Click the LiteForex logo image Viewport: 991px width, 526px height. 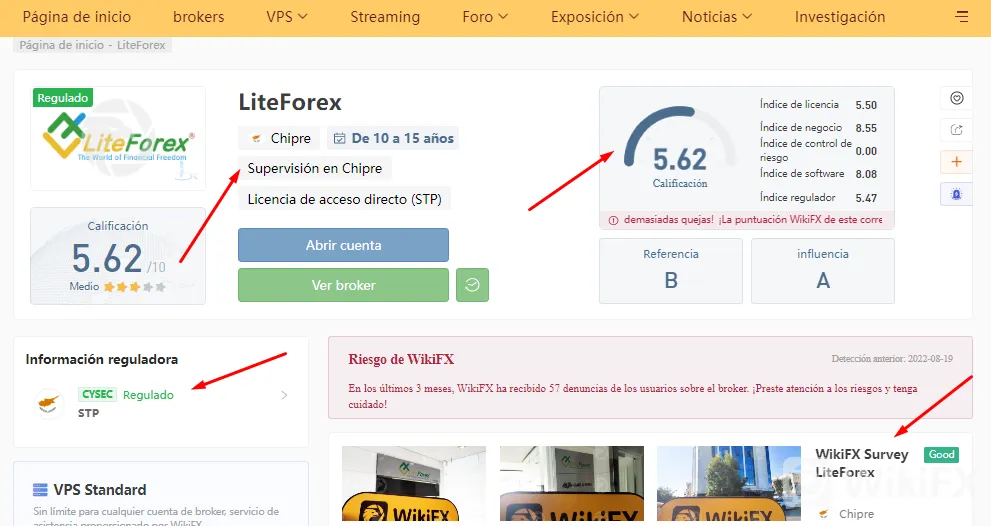pos(118,138)
